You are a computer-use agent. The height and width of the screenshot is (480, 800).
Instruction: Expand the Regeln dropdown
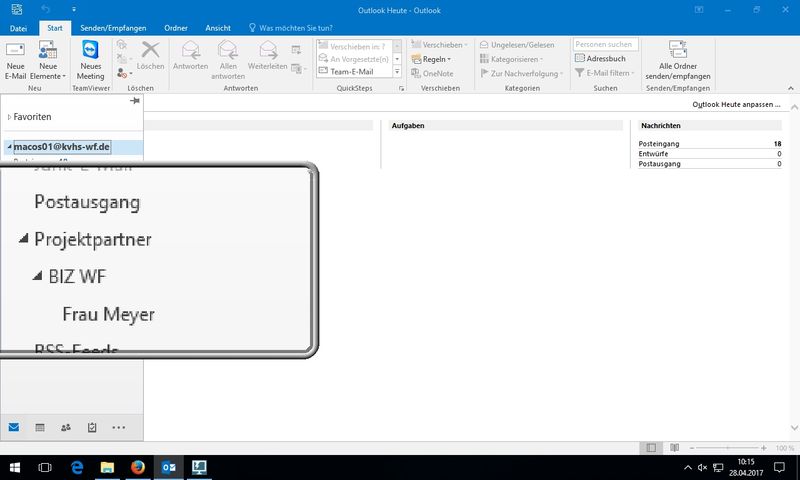[435, 59]
